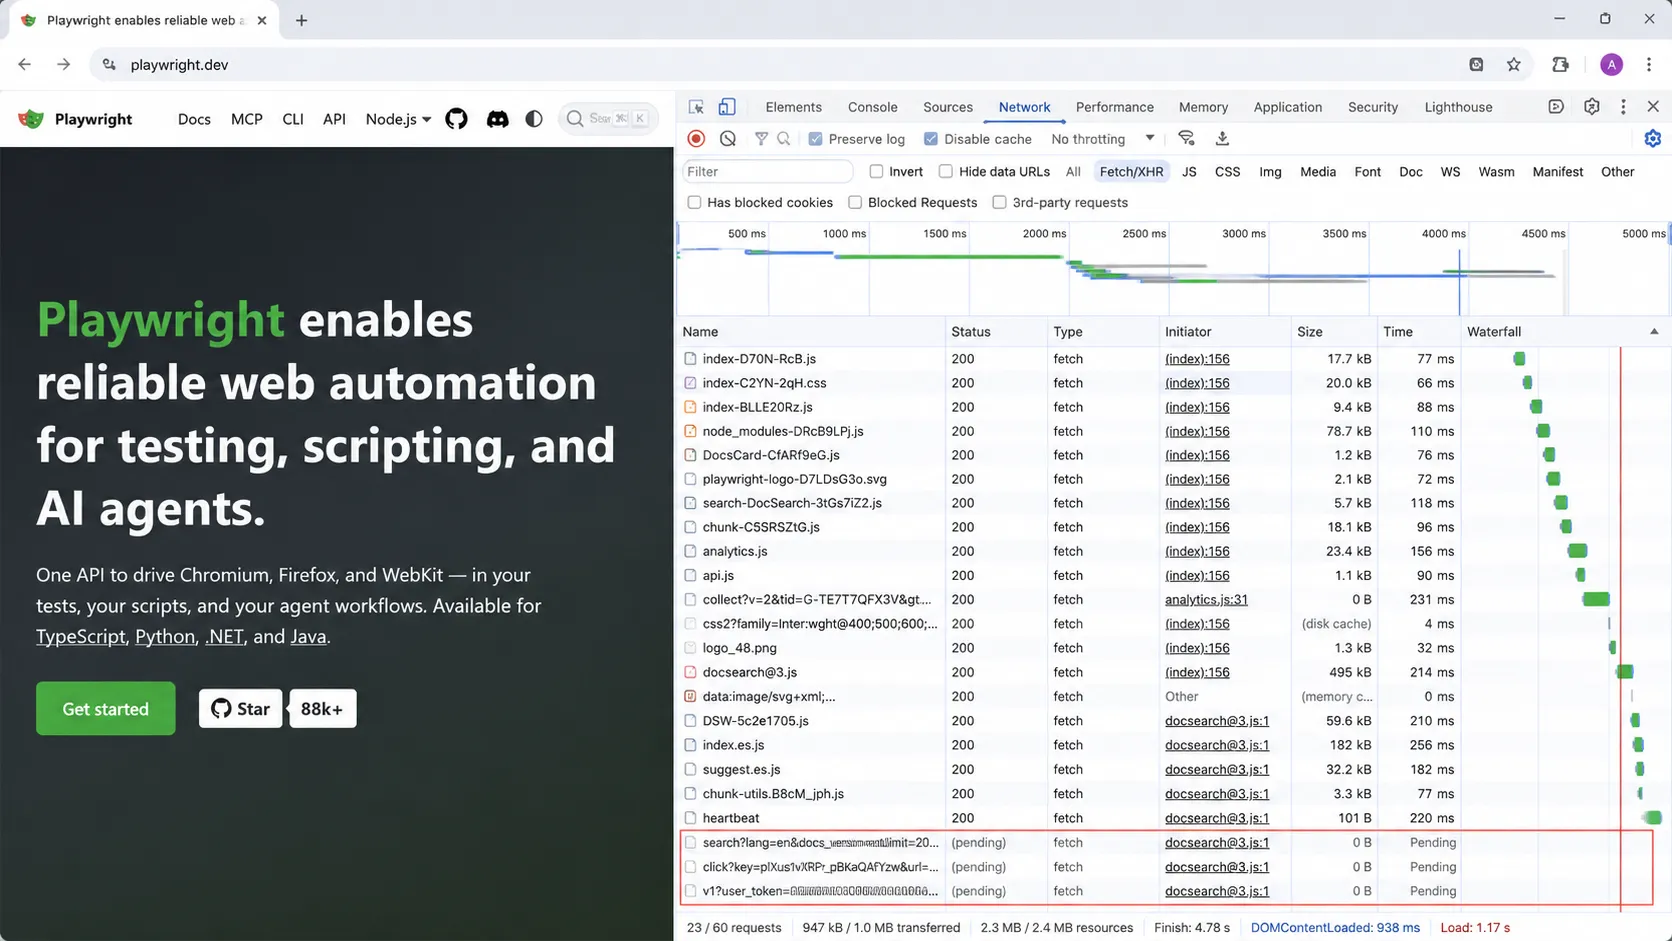Open the browser extensions puzzle icon
Screen dimensions: 1672x941
click(x=1560, y=65)
